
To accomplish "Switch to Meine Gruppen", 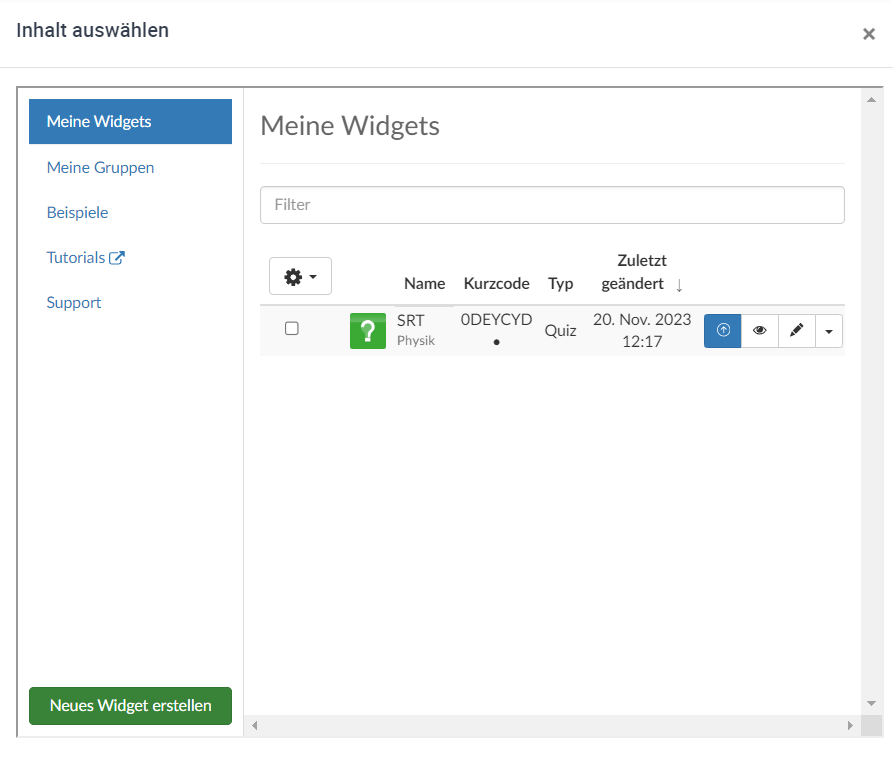I will [x=100, y=168].
